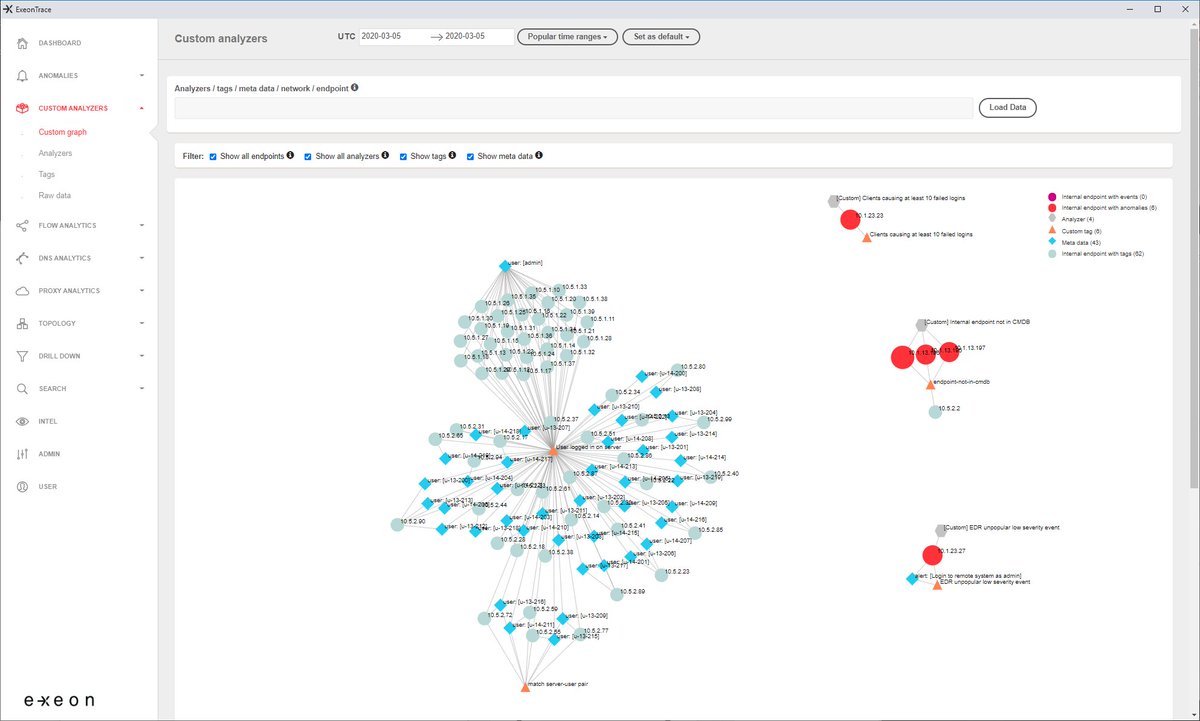
Task: Open the Custom graph page
Action: pyautogui.click(x=64, y=131)
